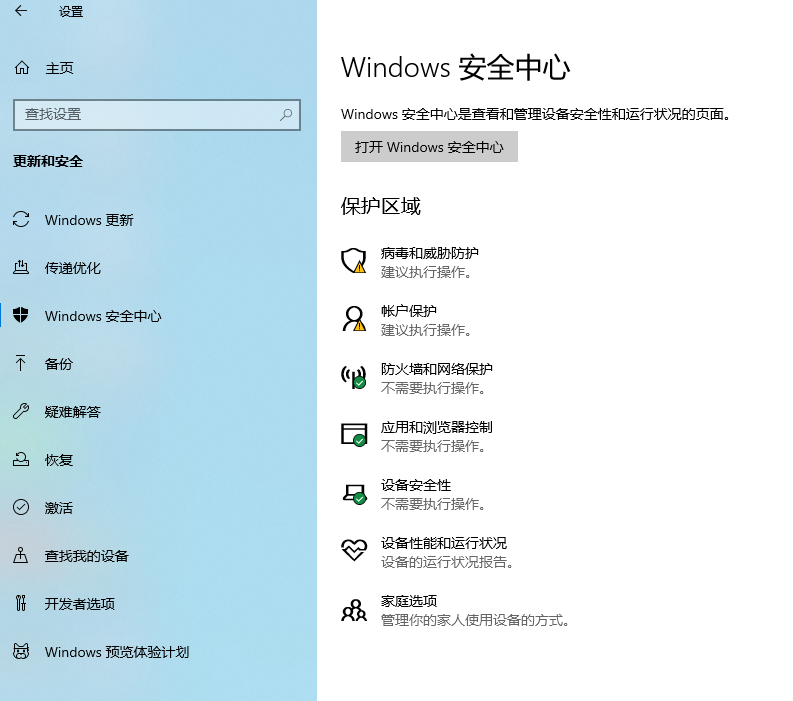793x701 pixels.
Task: Click the device performance heart icon
Action: pos(354,550)
